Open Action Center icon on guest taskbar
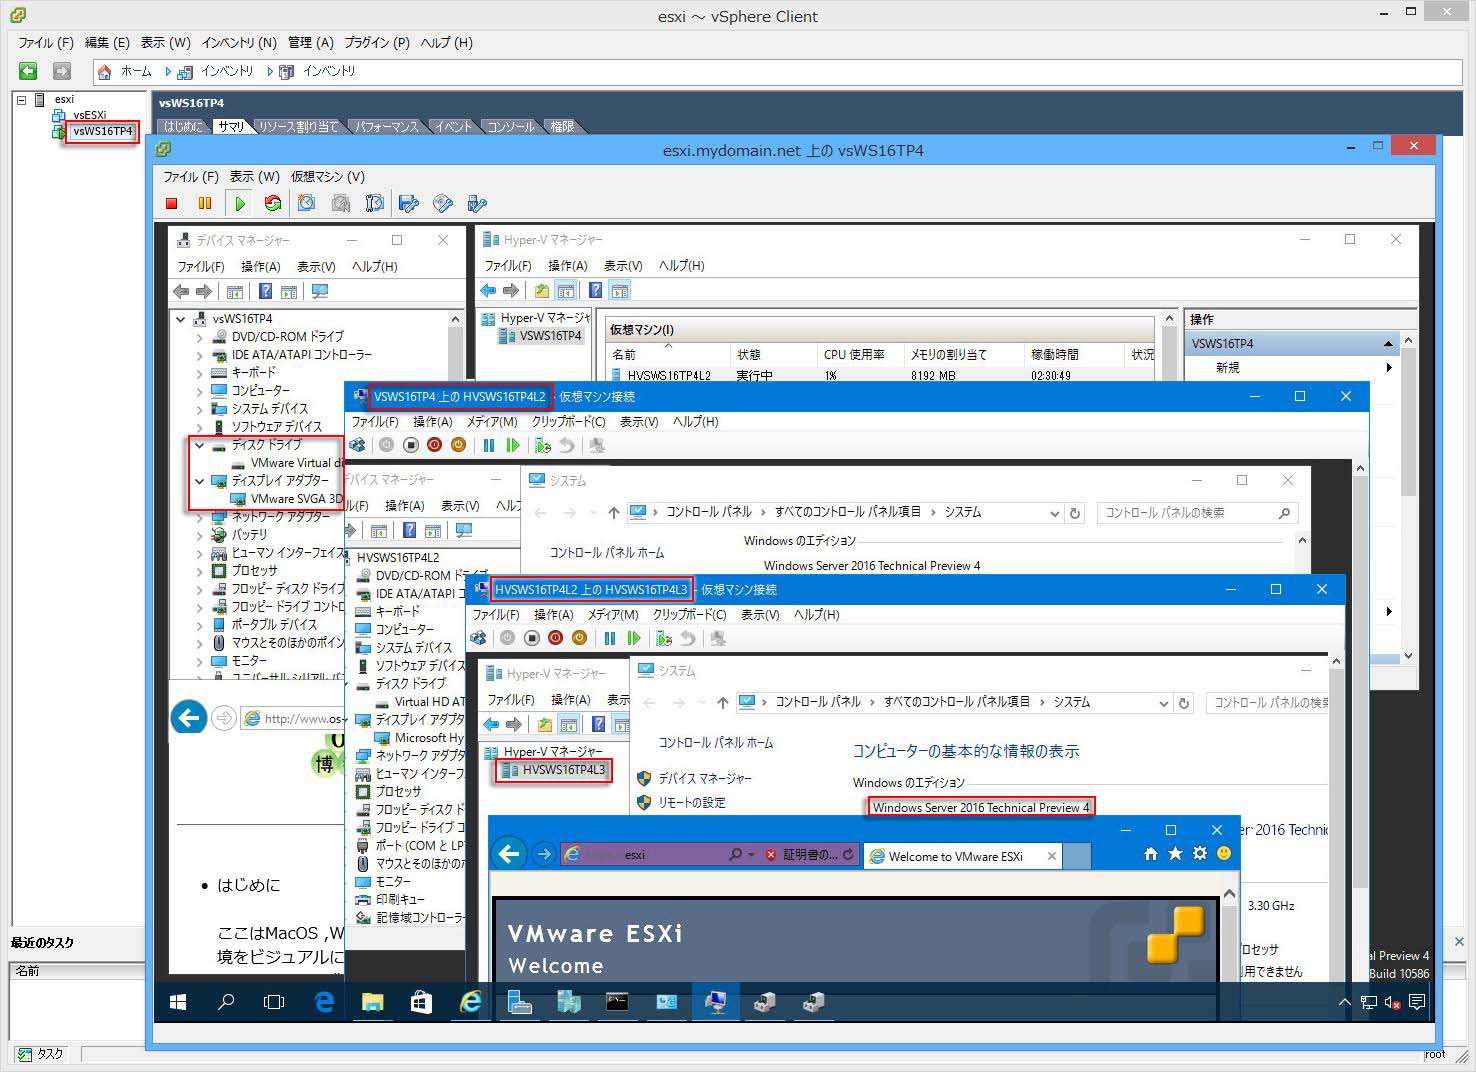The image size is (1476, 1072). 1417,1002
